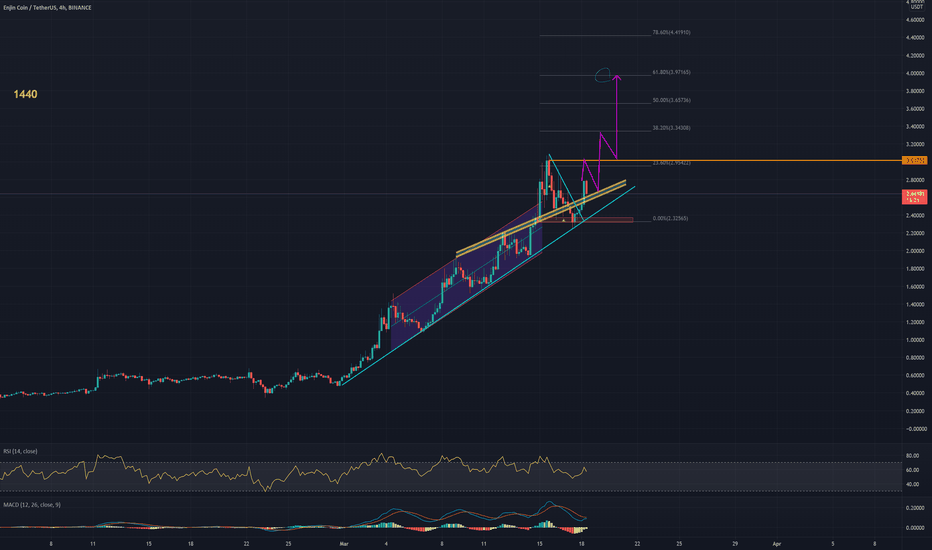Click the 0.00%(2.32565) Fibonacci label

(x=670, y=218)
